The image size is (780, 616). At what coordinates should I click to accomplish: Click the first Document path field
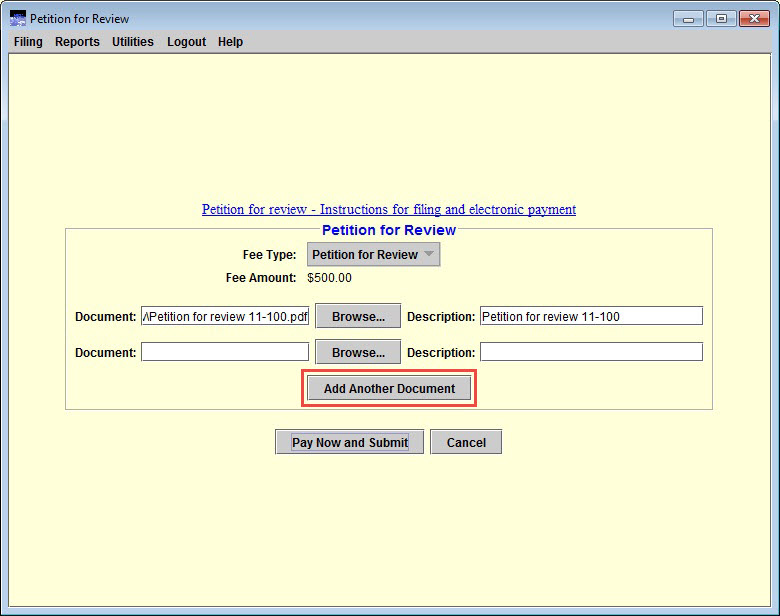click(225, 316)
